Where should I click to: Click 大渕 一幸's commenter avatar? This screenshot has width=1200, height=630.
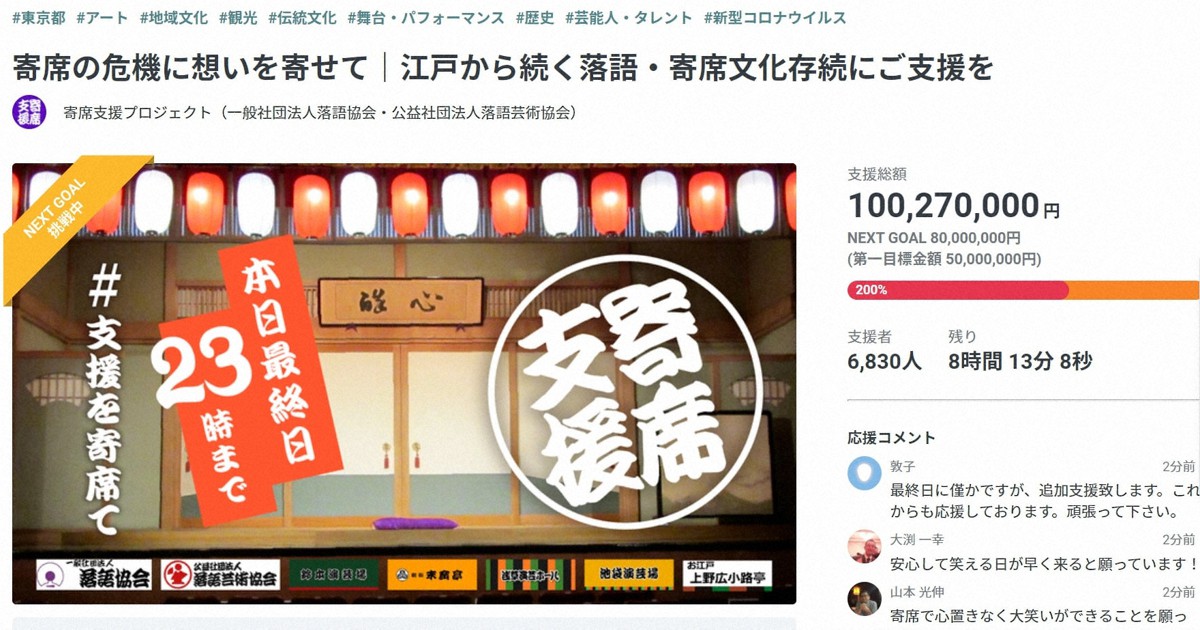(x=864, y=546)
